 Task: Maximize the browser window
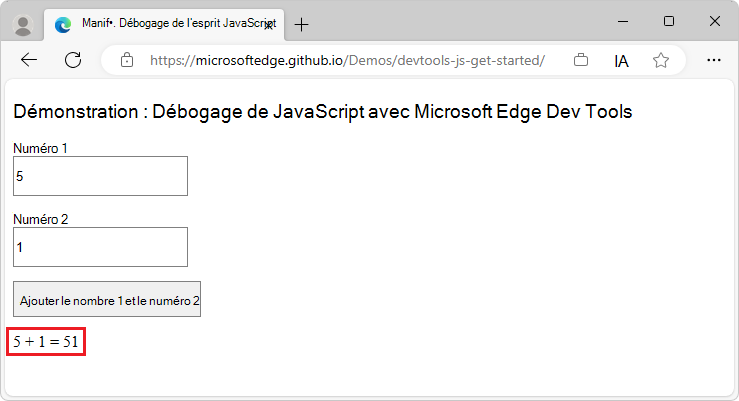669,21
